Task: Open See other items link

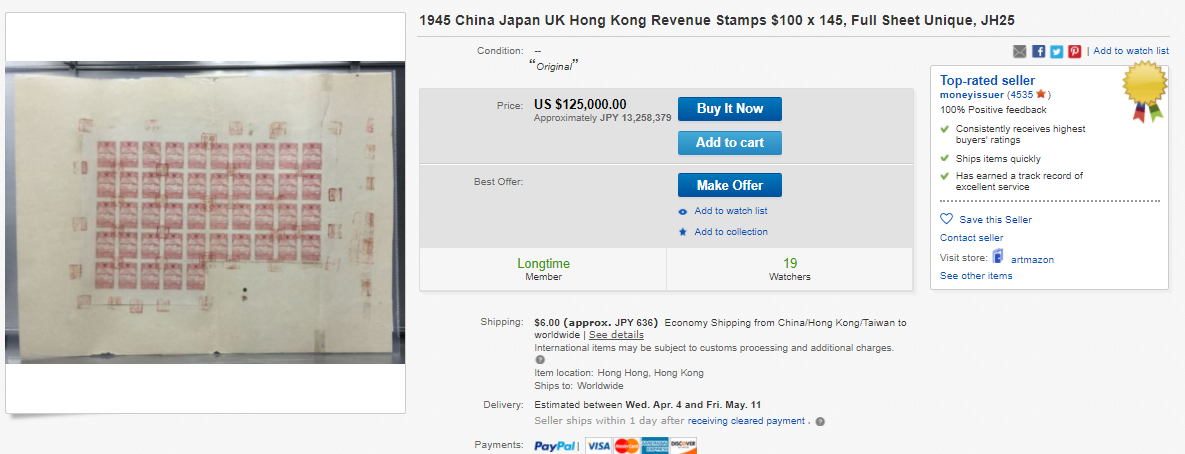Action: [x=976, y=276]
